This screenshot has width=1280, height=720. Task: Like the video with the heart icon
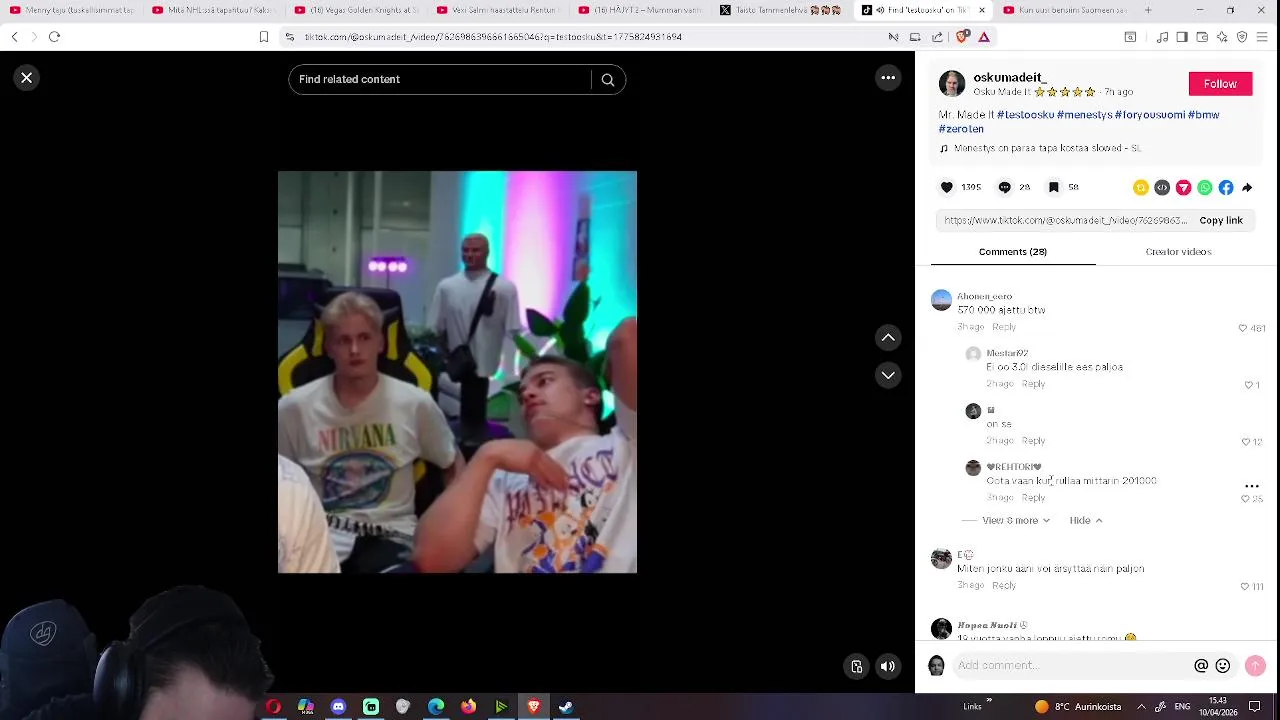947,187
